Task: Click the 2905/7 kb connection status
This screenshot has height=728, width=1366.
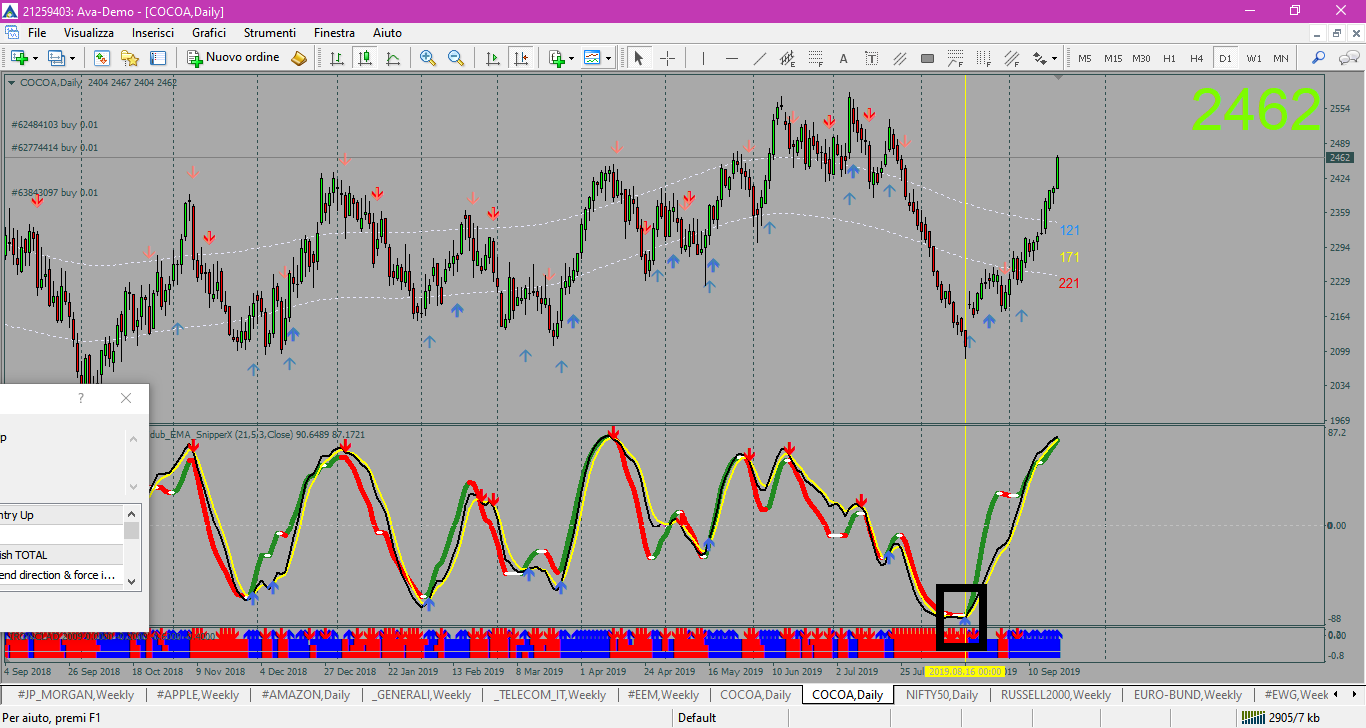Action: coord(1279,717)
